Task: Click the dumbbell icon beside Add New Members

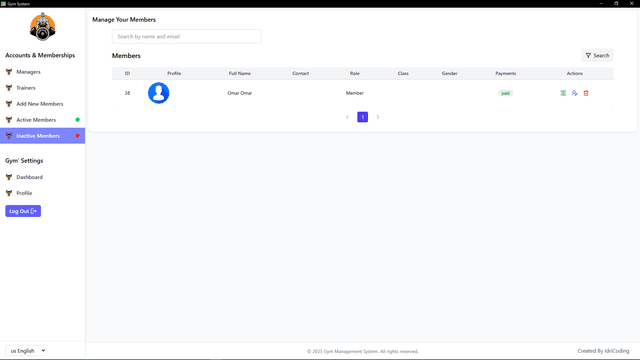Action: tap(9, 104)
